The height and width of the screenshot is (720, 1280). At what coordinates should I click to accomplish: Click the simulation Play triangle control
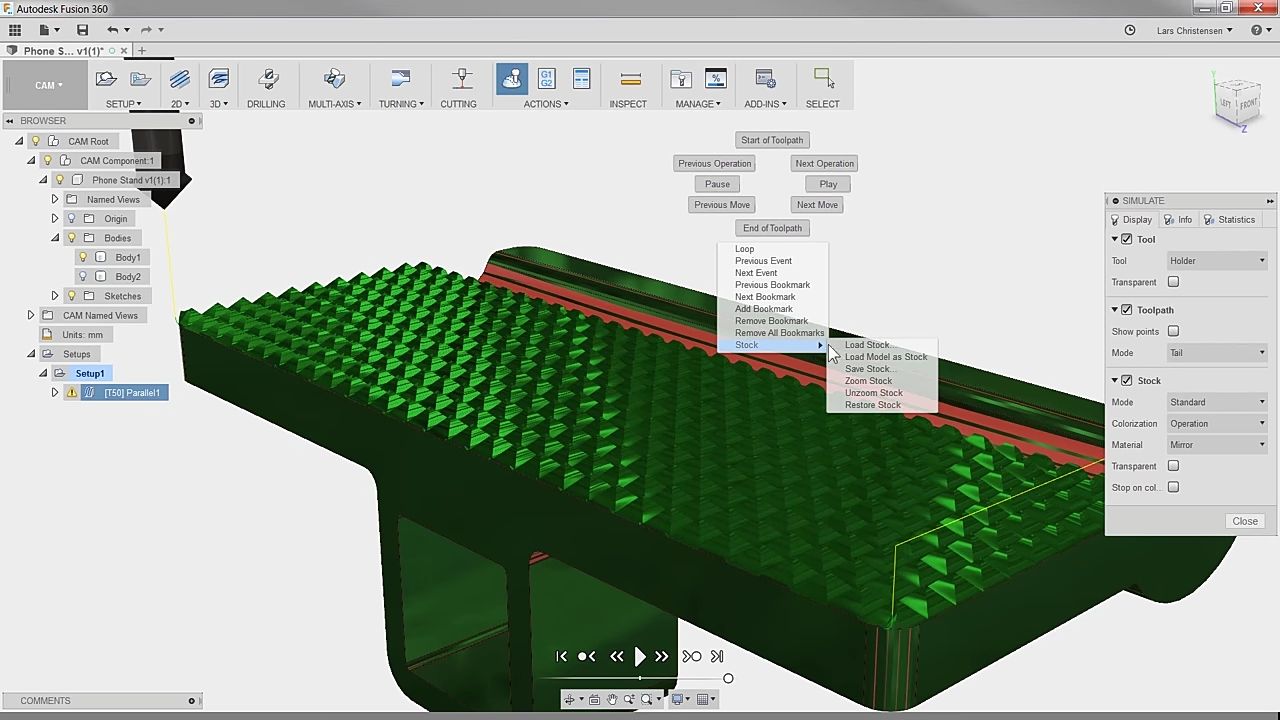click(640, 657)
